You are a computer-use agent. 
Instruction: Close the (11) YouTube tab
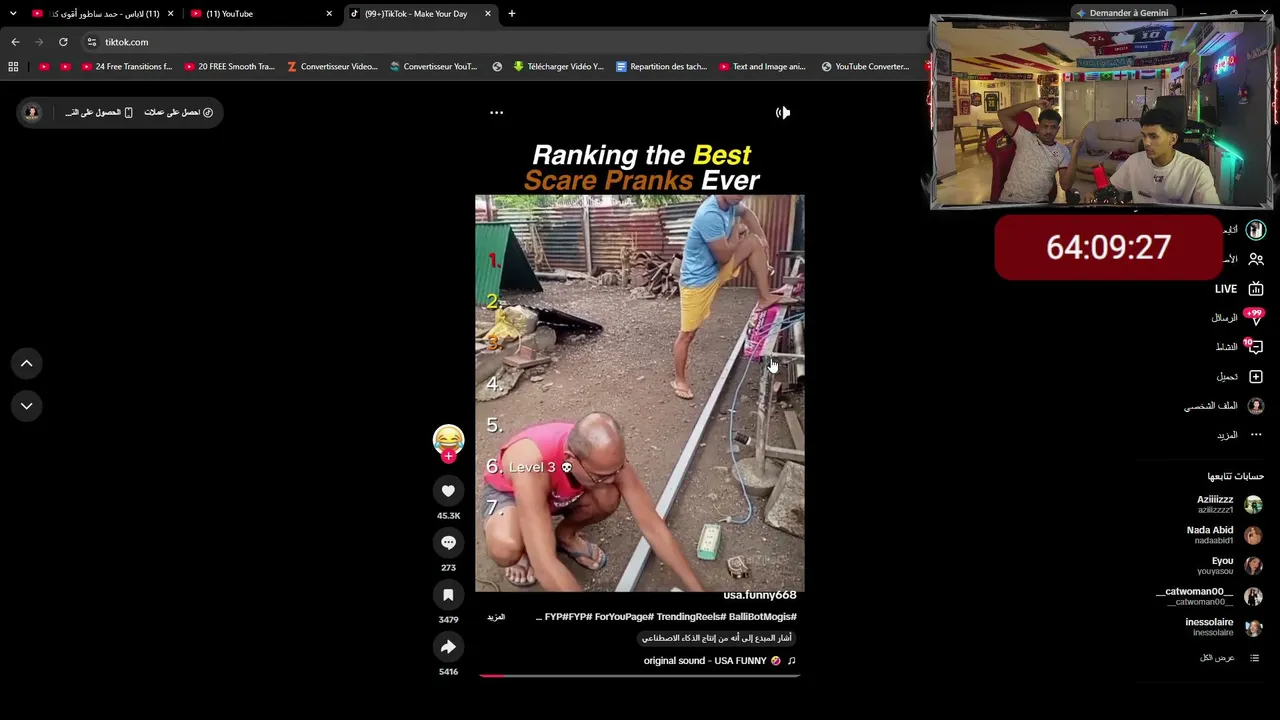point(329,14)
